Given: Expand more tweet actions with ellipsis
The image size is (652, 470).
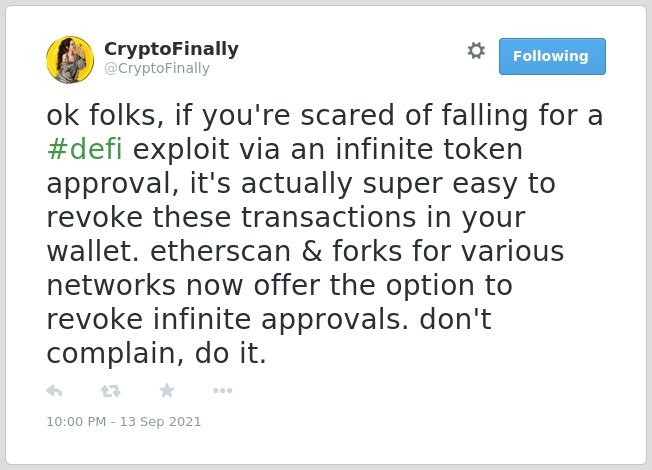Looking at the screenshot, I should click(222, 391).
